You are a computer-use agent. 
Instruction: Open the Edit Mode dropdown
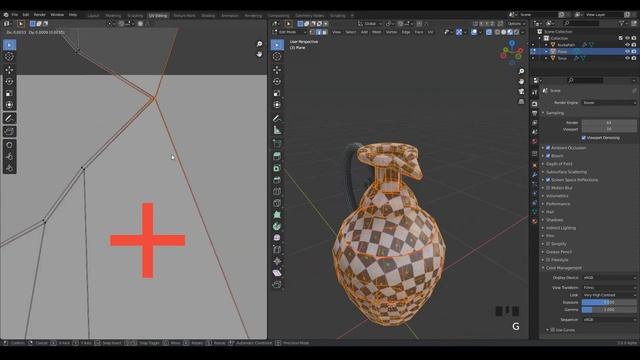click(x=289, y=32)
